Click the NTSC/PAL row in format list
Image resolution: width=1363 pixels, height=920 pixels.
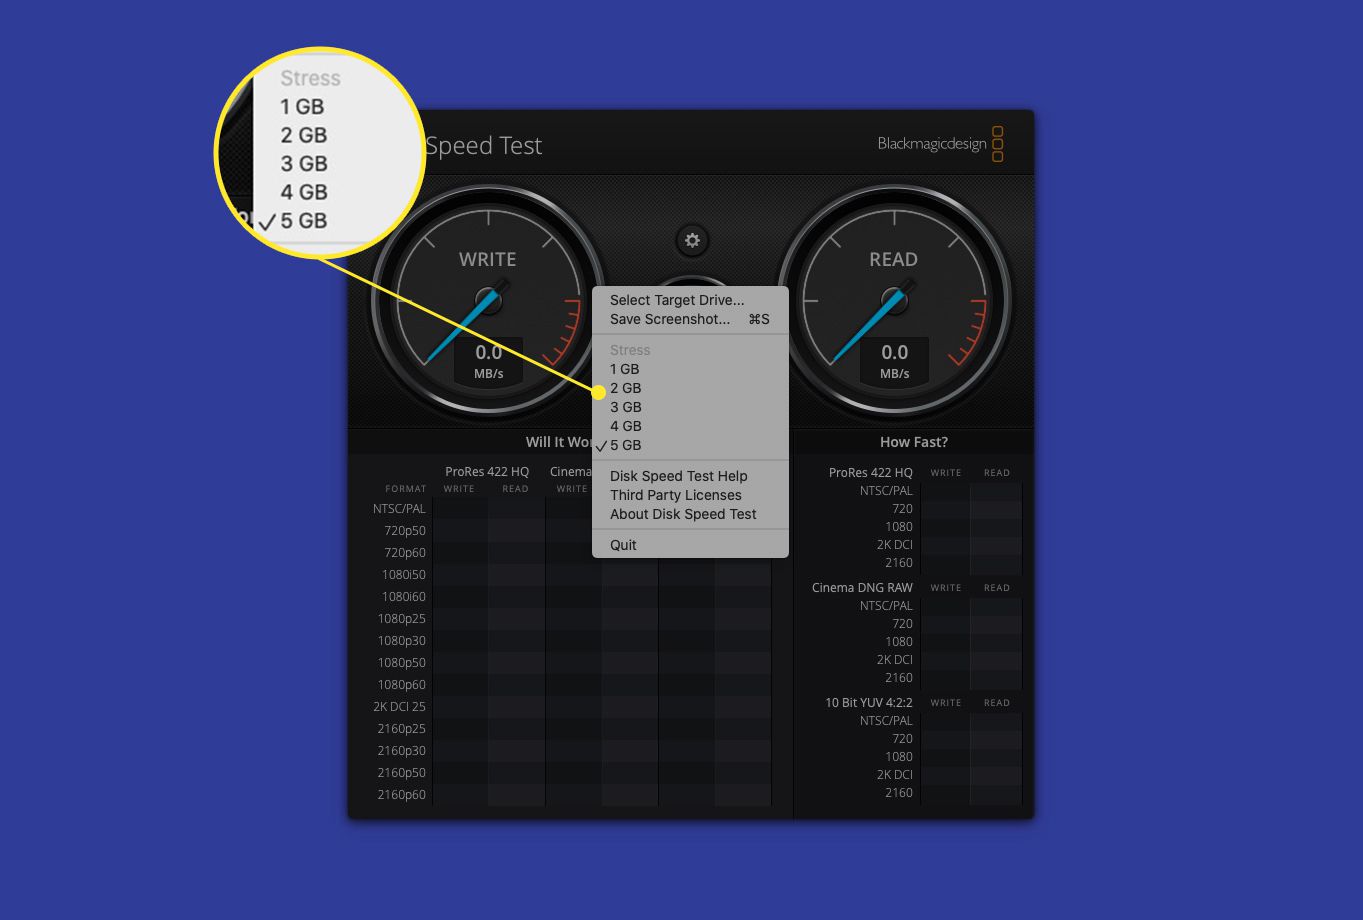[399, 508]
